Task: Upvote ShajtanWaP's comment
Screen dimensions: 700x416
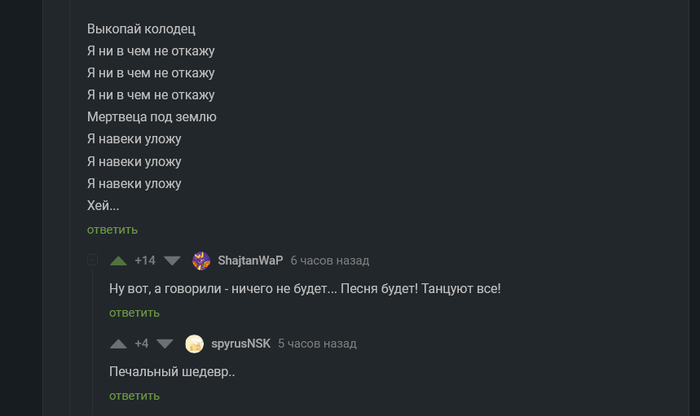Action: (x=118, y=260)
